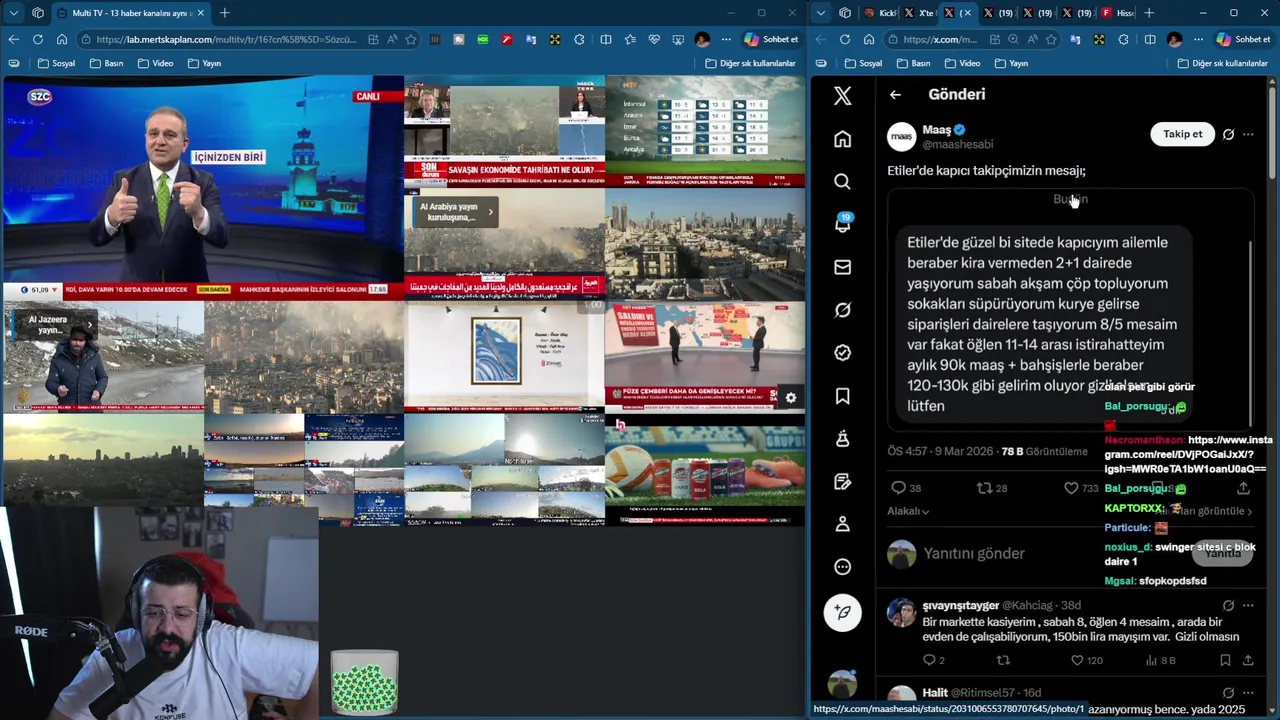Image resolution: width=1280 pixels, height=720 pixels.
Task: Expand the Al Arabiya yayın kuruluşuna chevron
Action: pos(490,212)
